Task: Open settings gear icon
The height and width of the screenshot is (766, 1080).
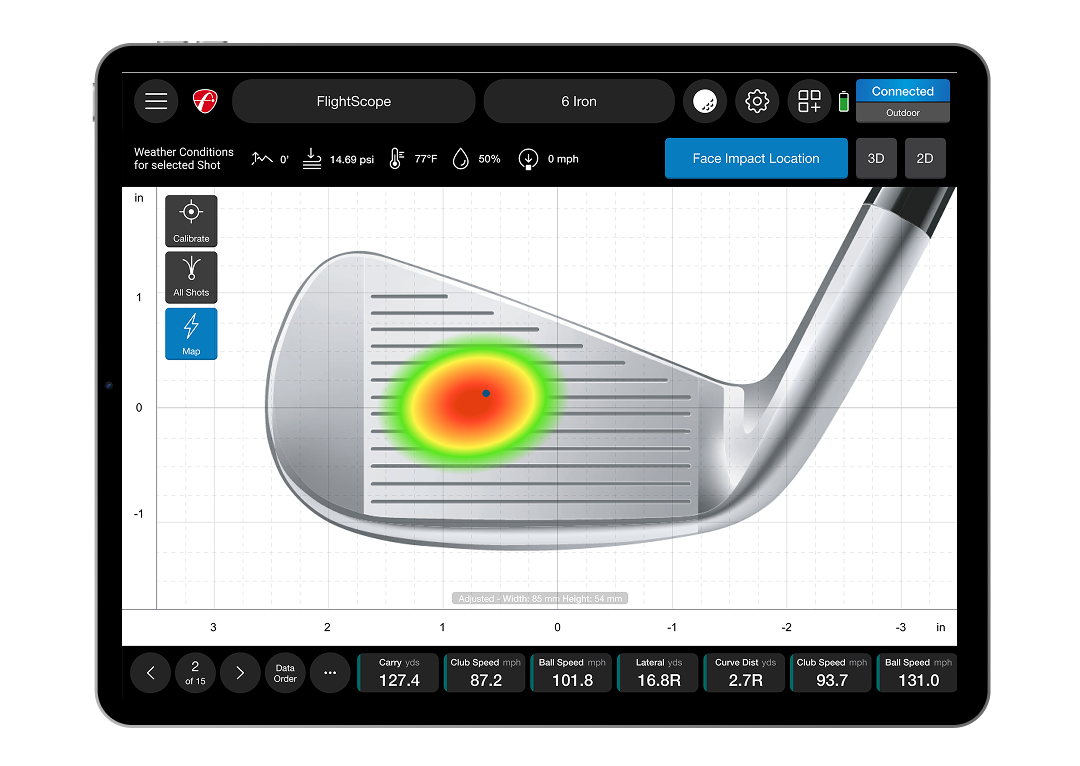Action: 757,101
